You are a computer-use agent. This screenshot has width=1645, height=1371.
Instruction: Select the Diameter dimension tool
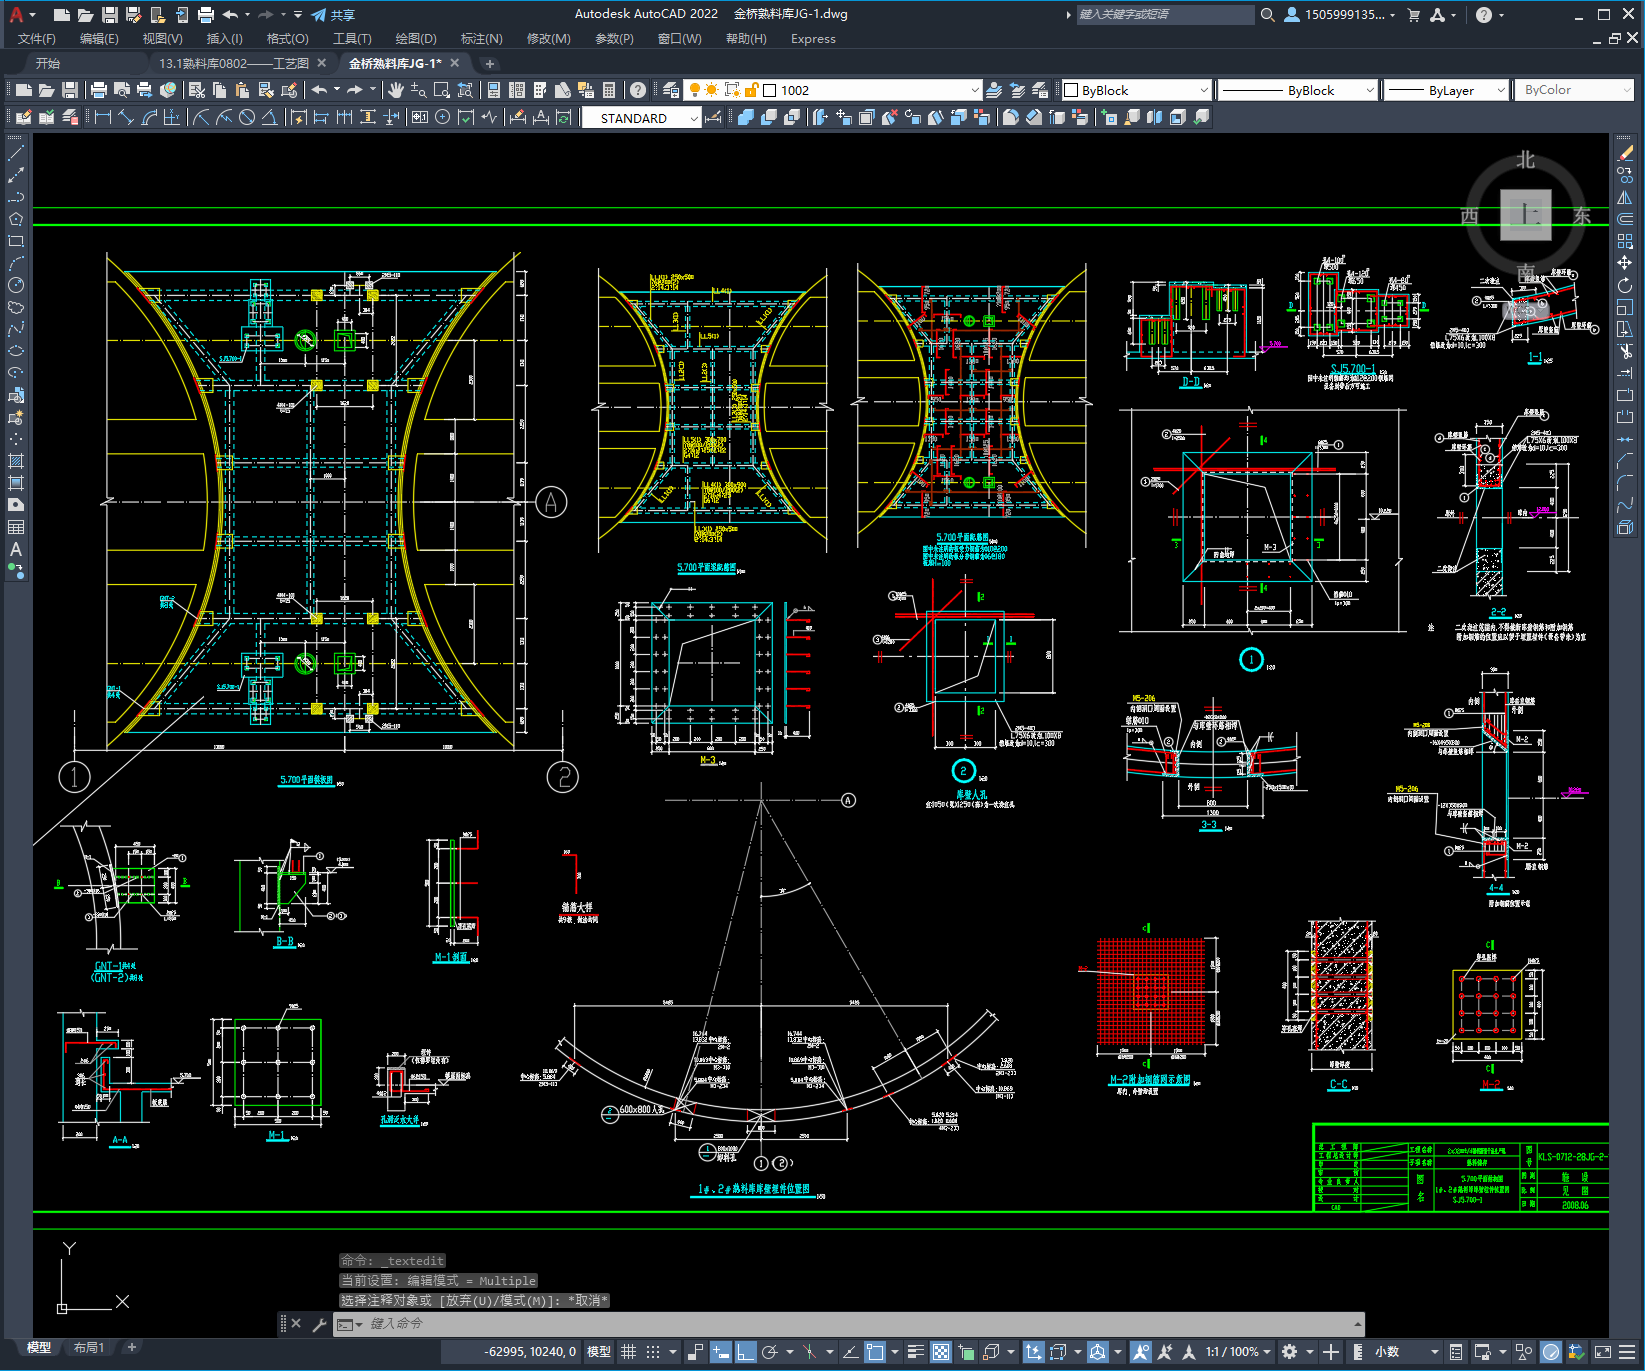click(x=247, y=117)
